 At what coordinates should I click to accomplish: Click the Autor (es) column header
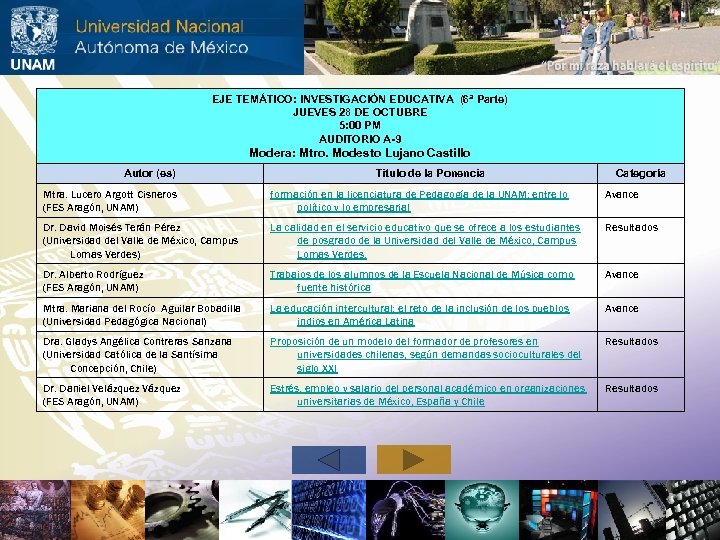[x=150, y=173]
